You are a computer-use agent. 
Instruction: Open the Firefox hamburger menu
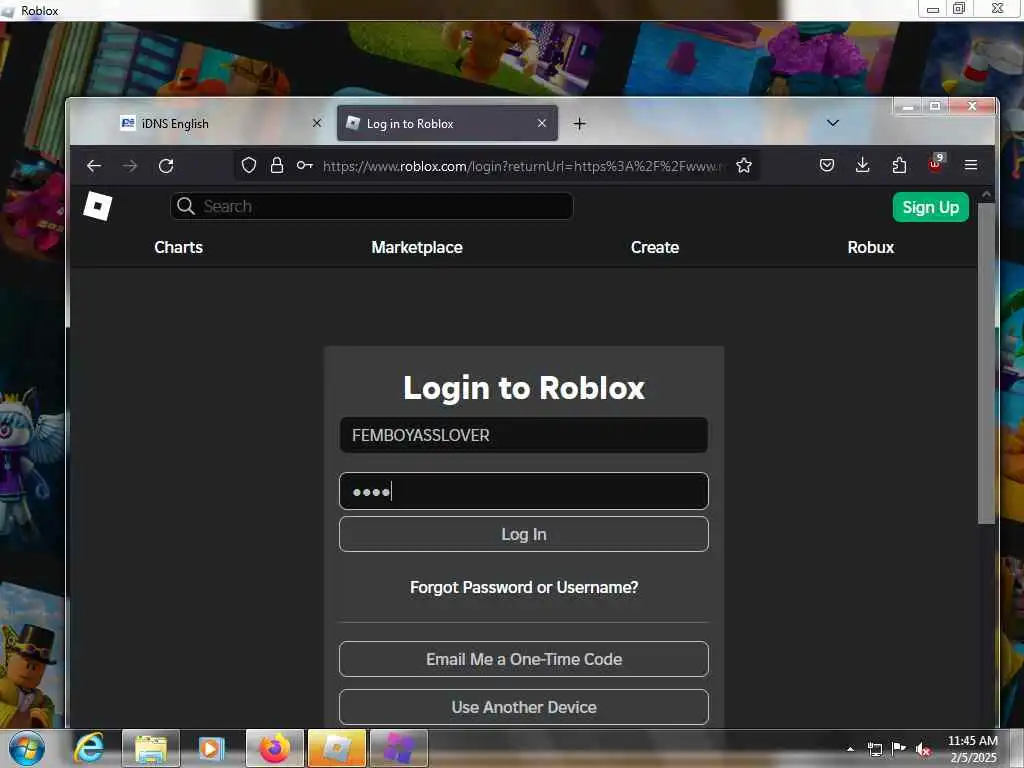971,165
